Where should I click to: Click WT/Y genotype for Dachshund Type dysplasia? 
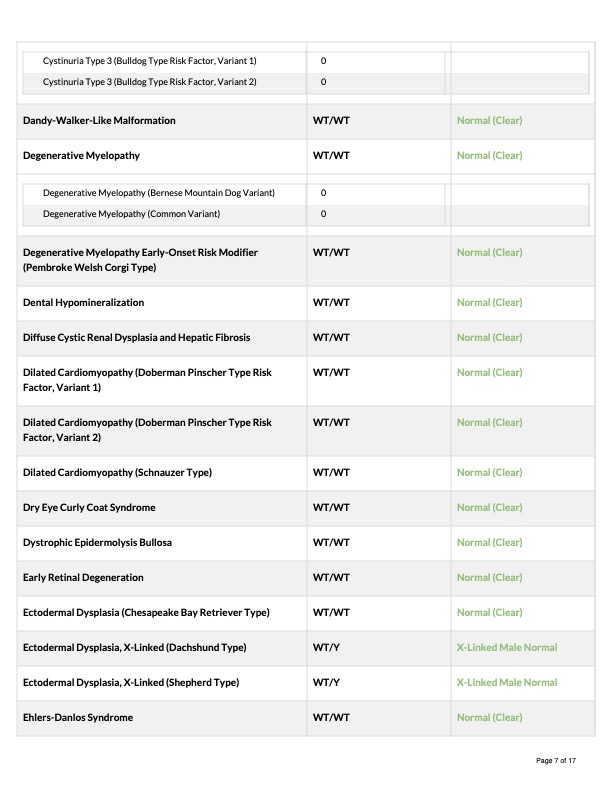point(326,648)
